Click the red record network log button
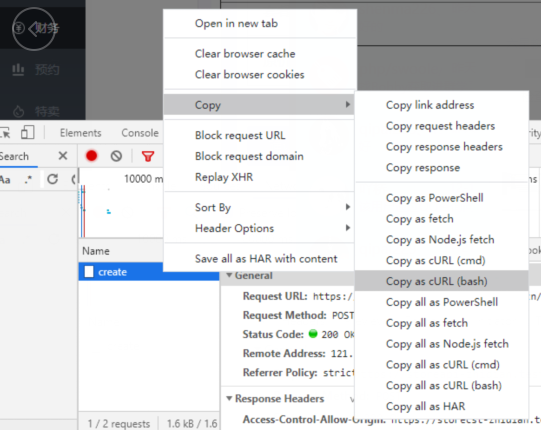 91,156
